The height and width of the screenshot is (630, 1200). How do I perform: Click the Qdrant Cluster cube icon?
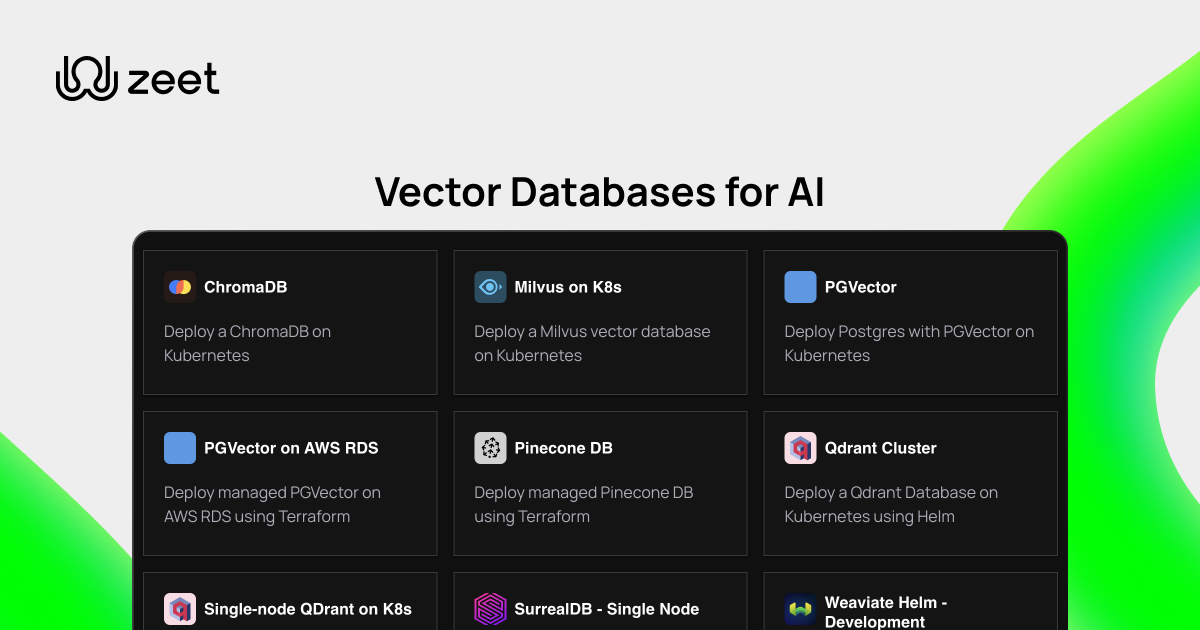800,448
